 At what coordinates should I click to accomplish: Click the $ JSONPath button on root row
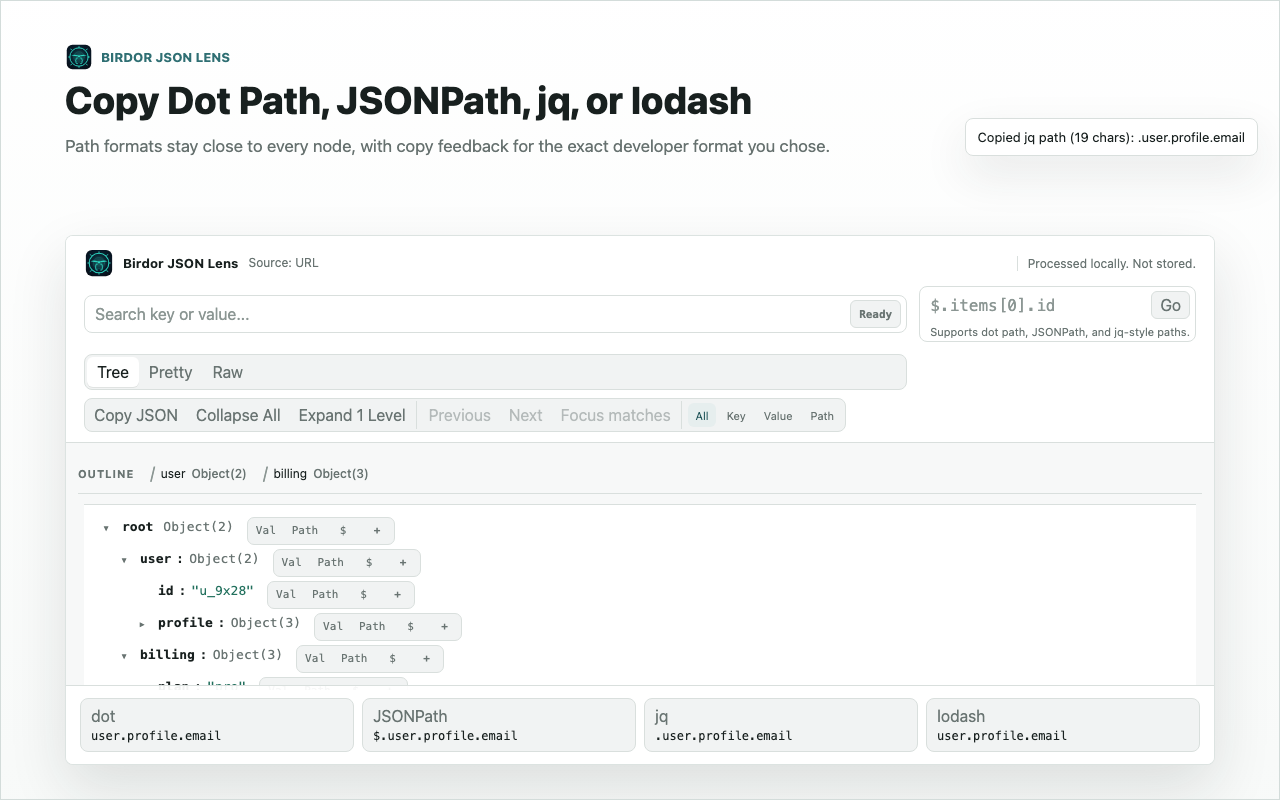[343, 530]
